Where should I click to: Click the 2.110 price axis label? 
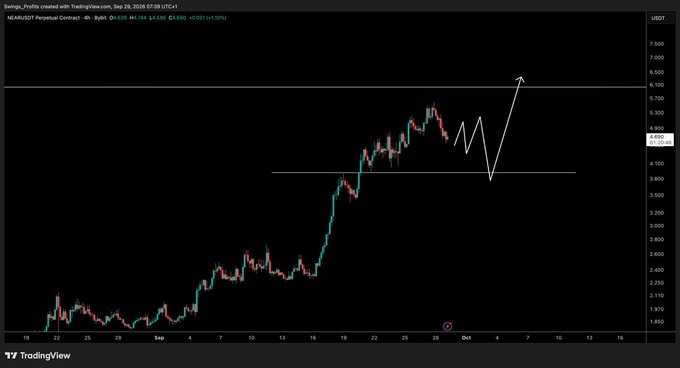[657, 296]
